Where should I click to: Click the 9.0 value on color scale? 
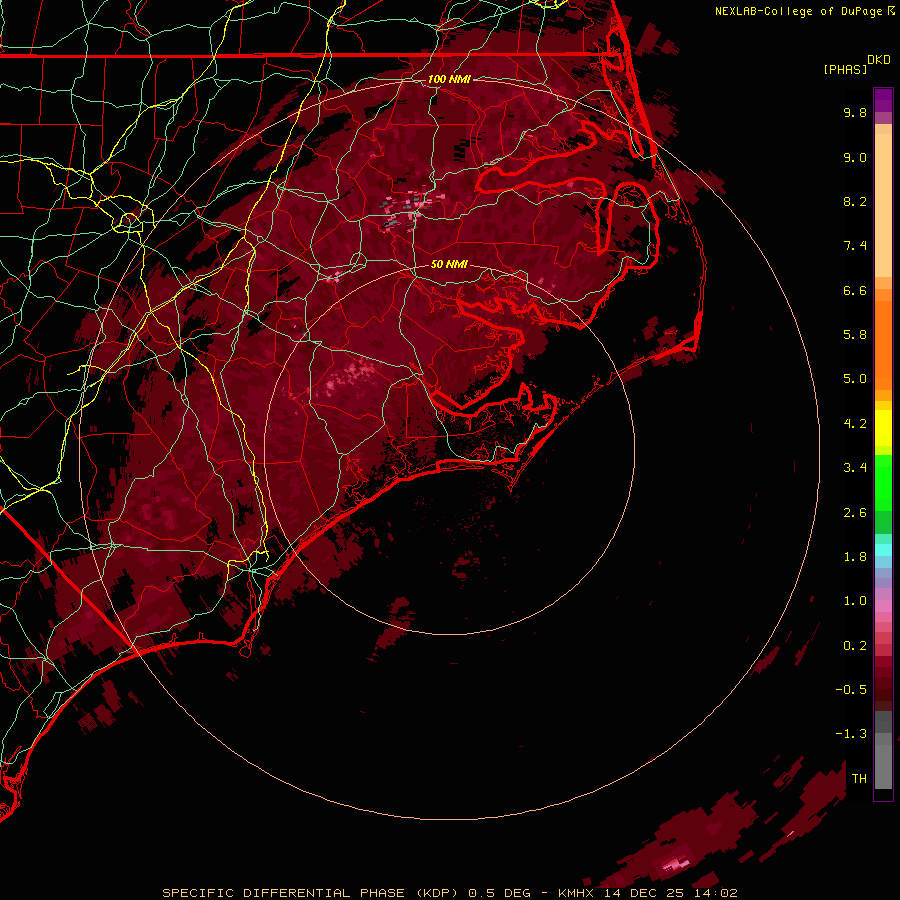point(855,157)
